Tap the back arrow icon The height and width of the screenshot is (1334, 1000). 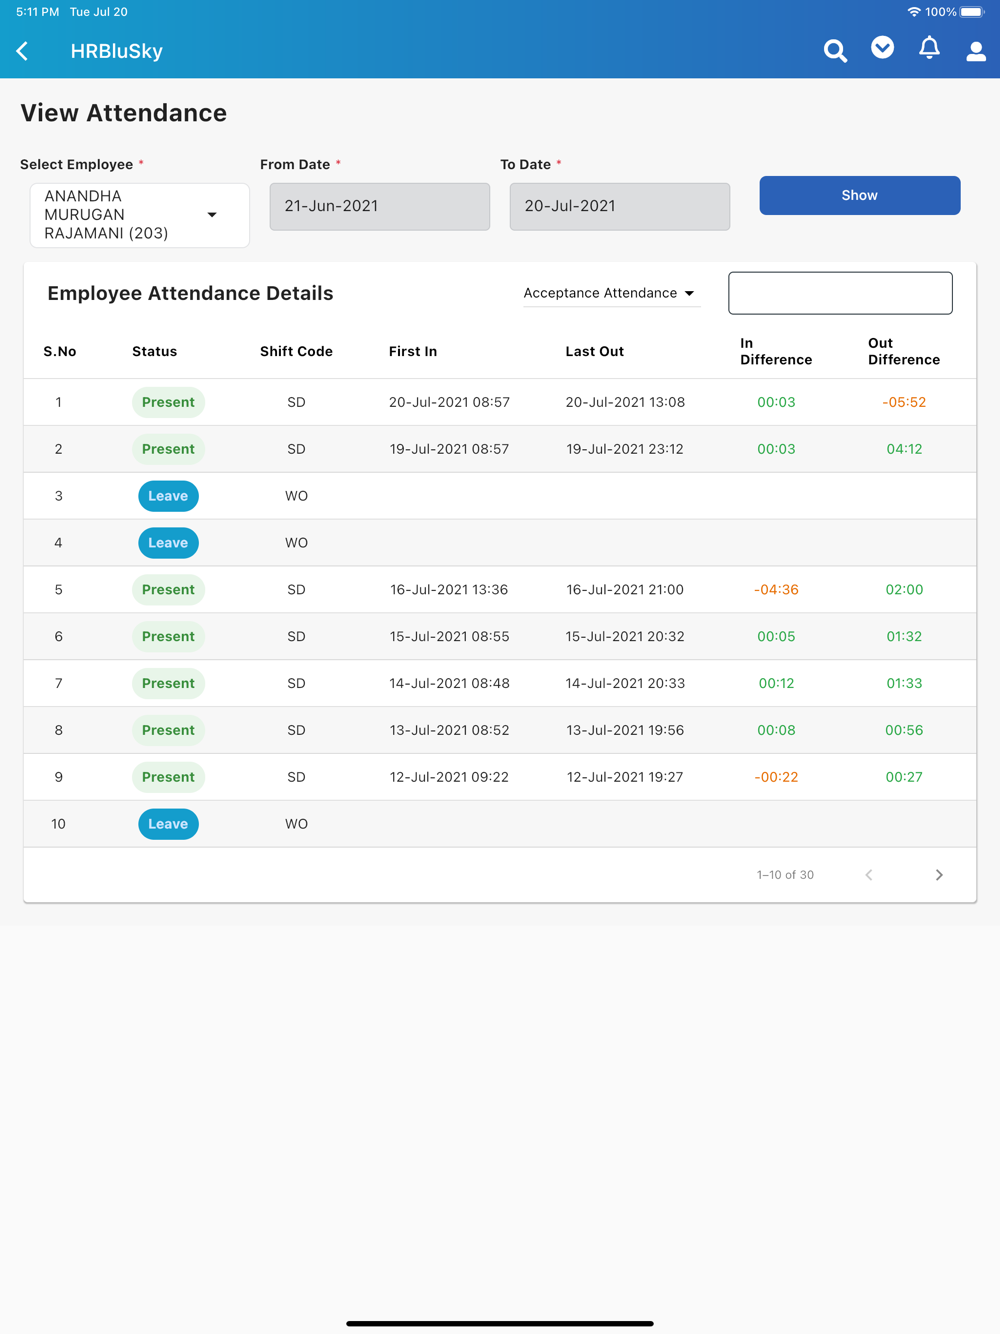[22, 51]
